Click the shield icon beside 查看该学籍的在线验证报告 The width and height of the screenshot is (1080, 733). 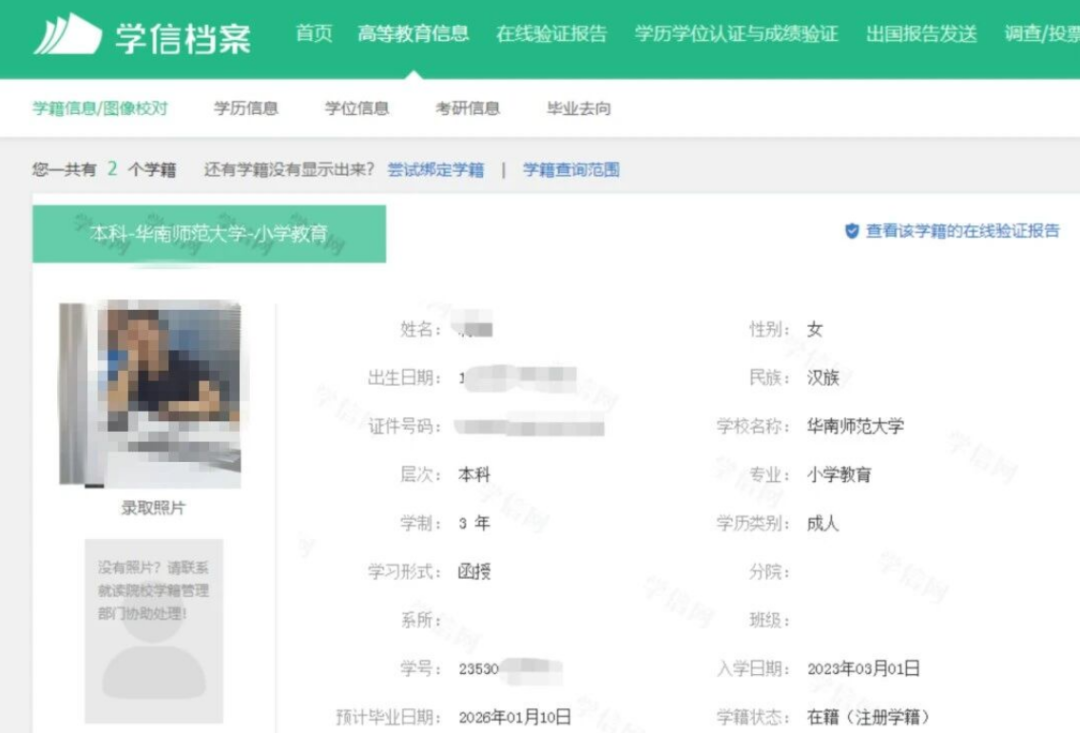[852, 231]
